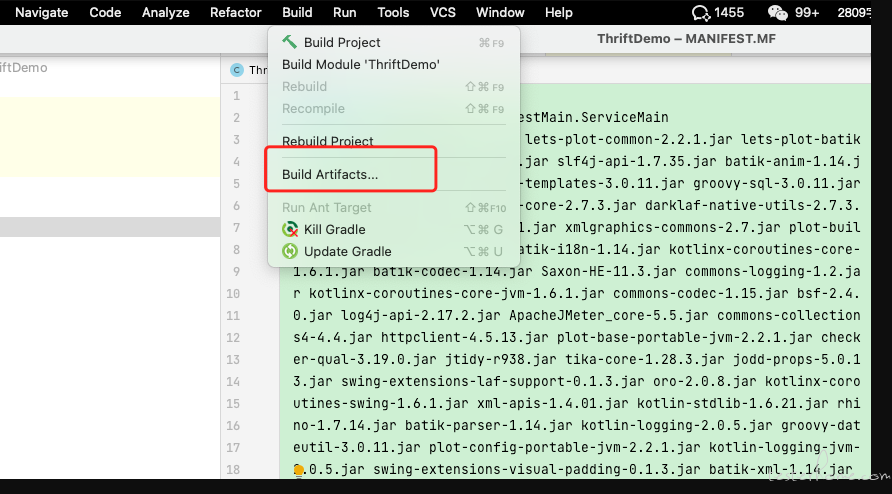Click Rebuild Project menu entry

click(394, 141)
